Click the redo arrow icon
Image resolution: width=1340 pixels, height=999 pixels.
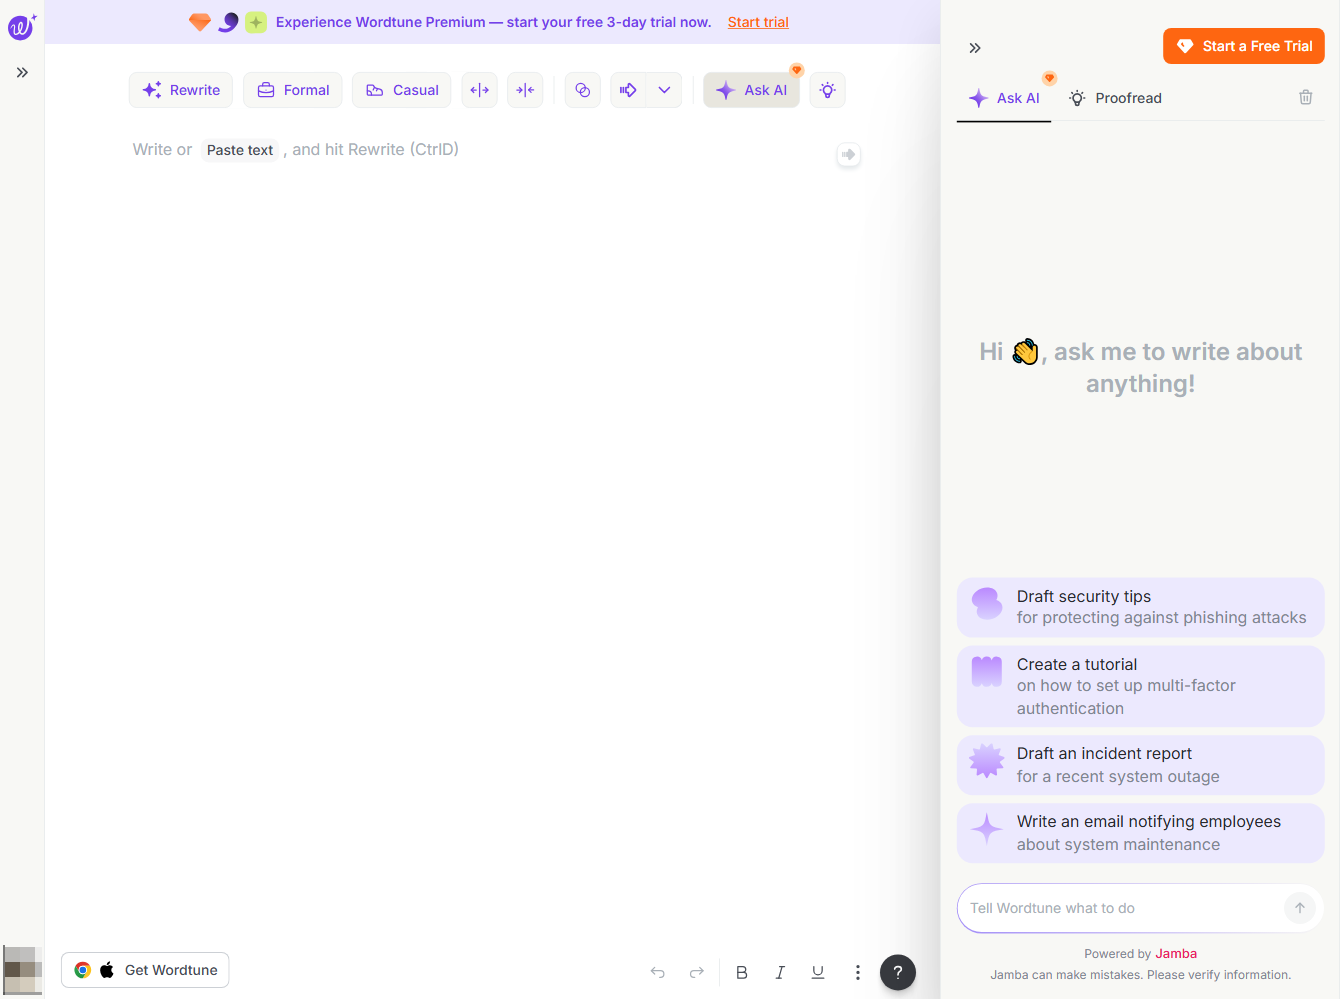tap(697, 972)
